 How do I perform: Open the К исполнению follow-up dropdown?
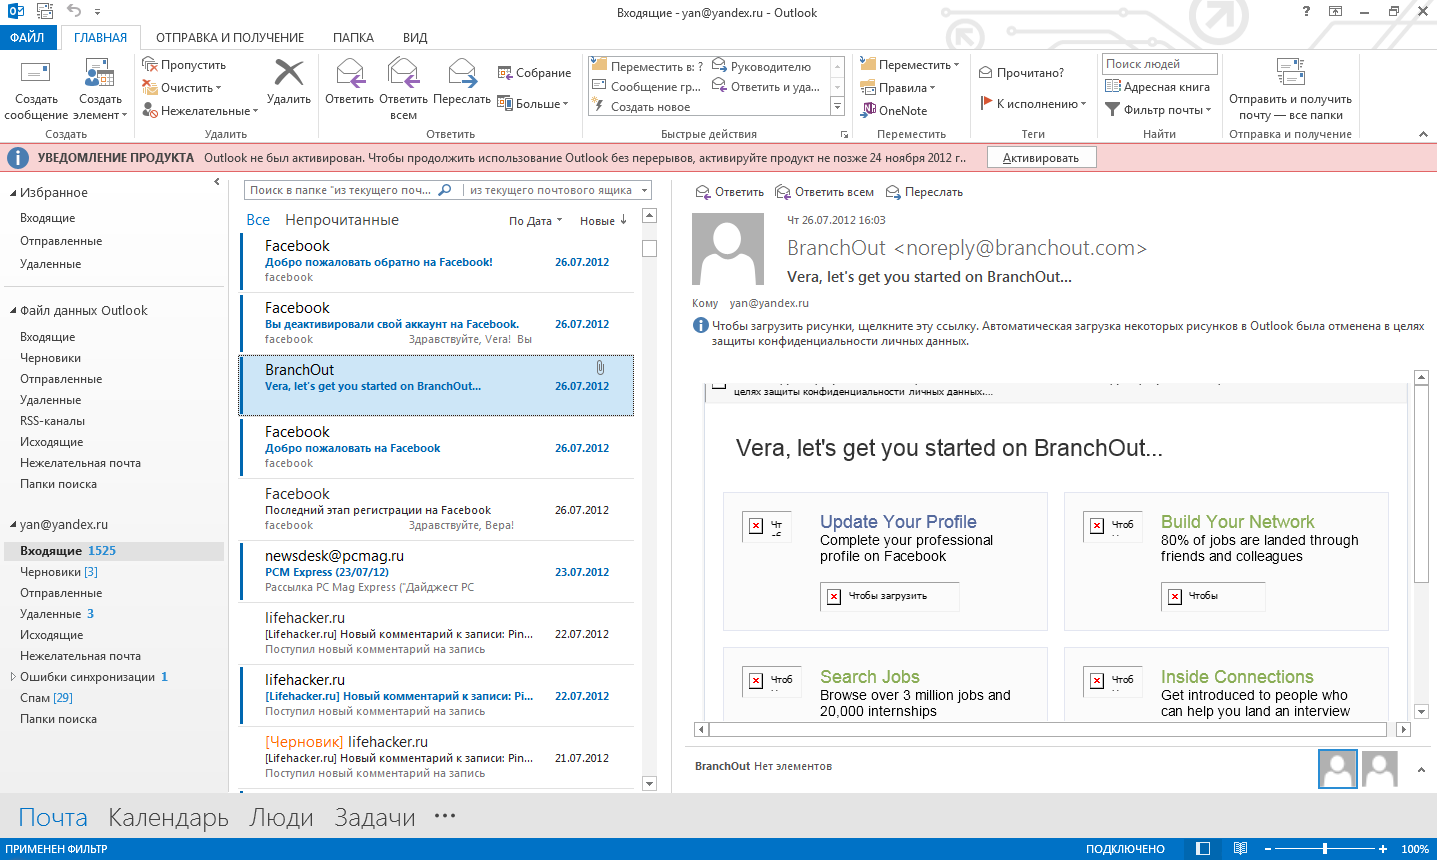pos(1032,104)
